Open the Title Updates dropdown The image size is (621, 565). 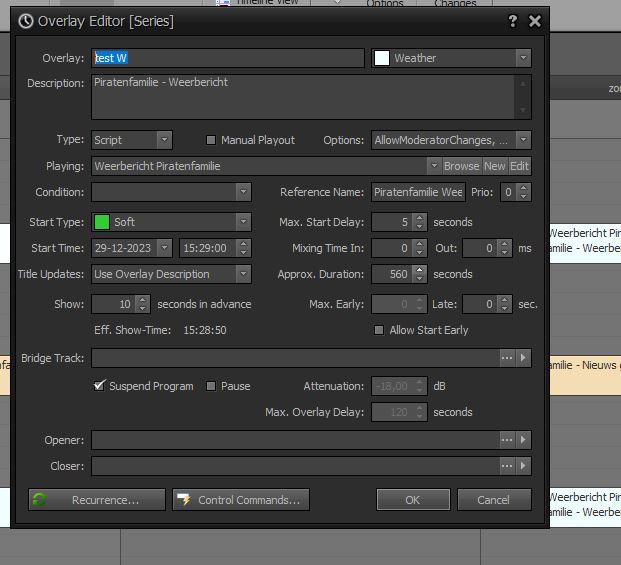tap(243, 274)
